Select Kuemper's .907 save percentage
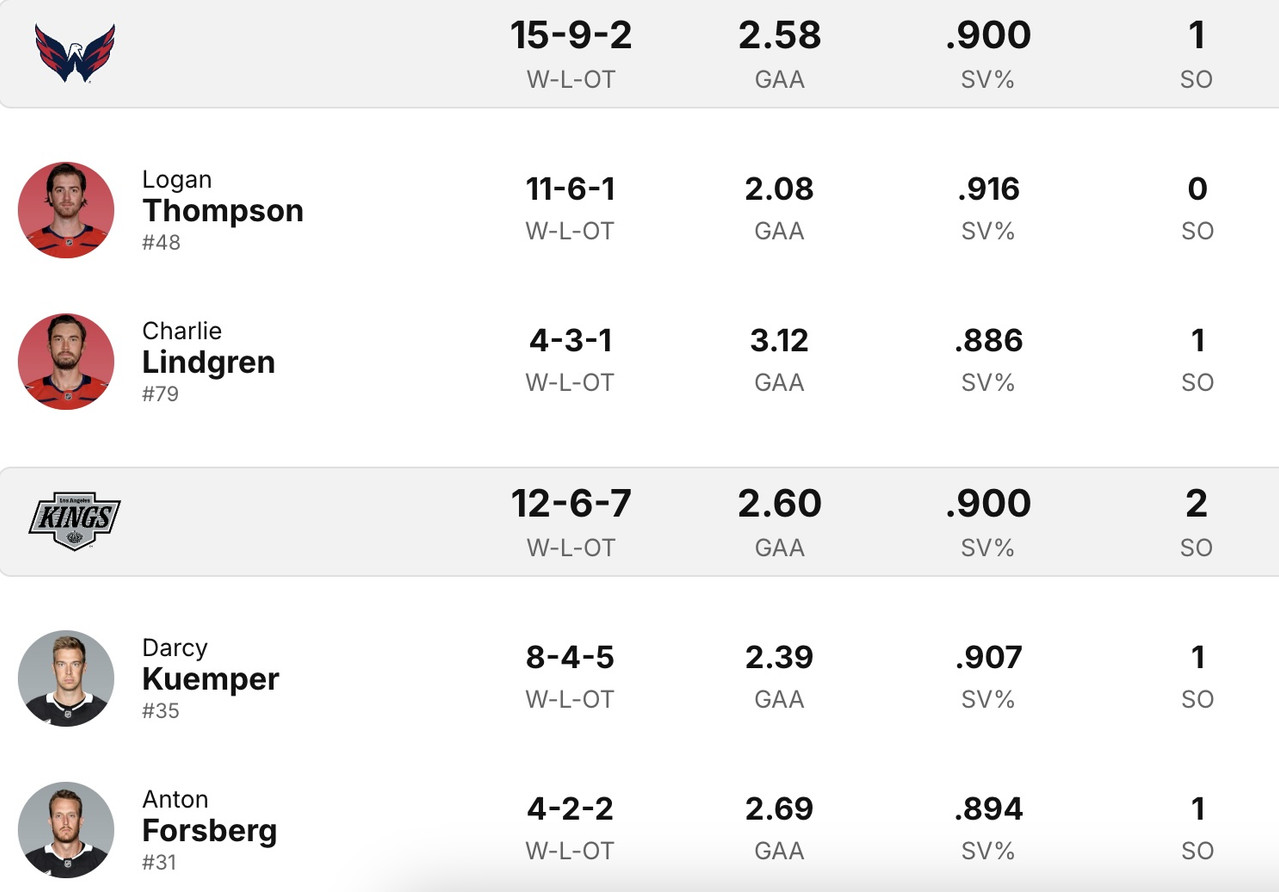 [x=988, y=657]
